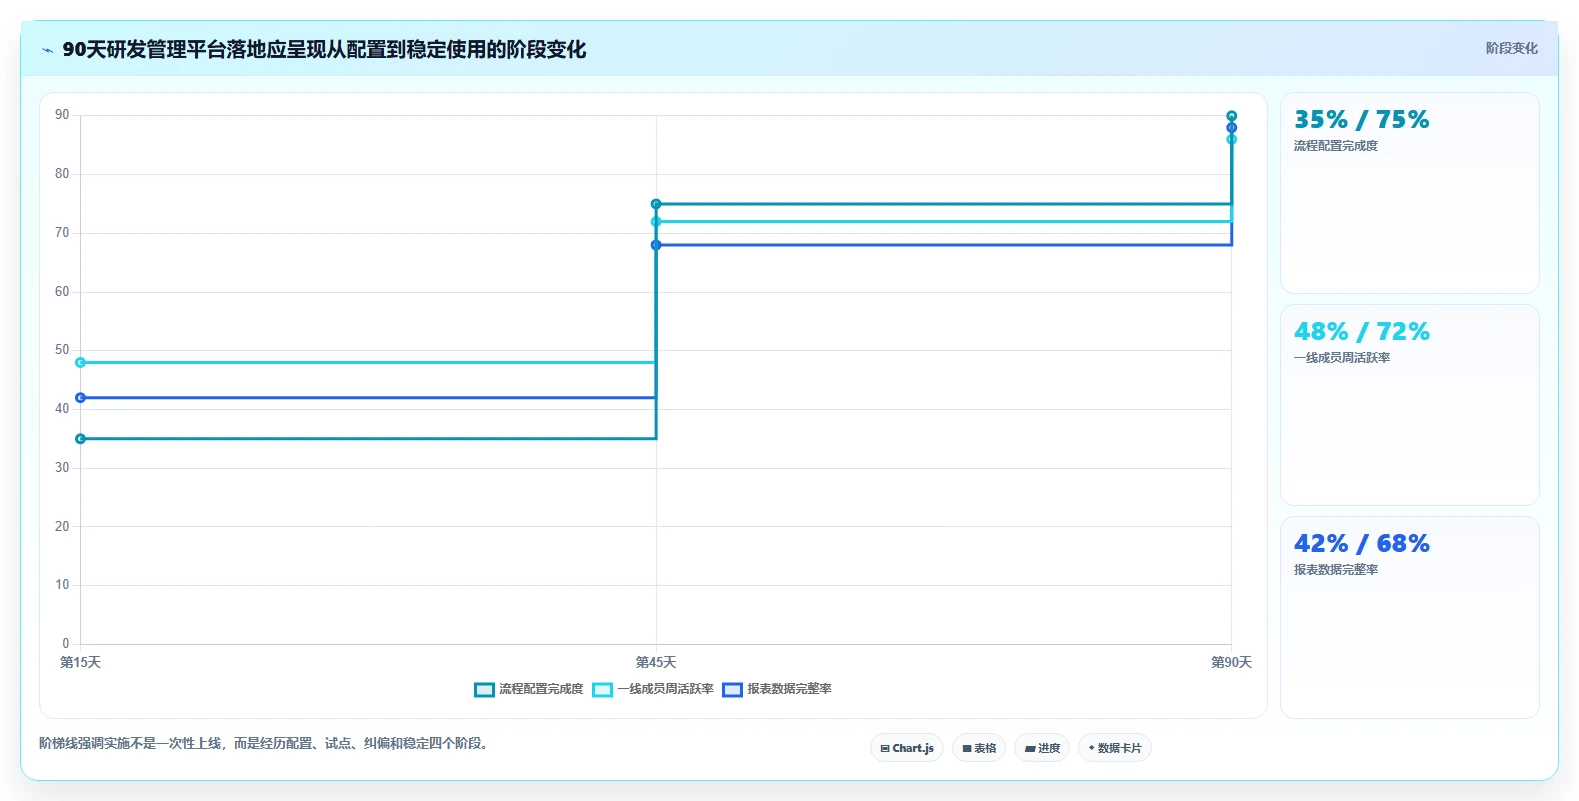Viewport: 1579px width, 801px height.
Task: Click the 75 data point at 第45天
Action: click(x=656, y=204)
